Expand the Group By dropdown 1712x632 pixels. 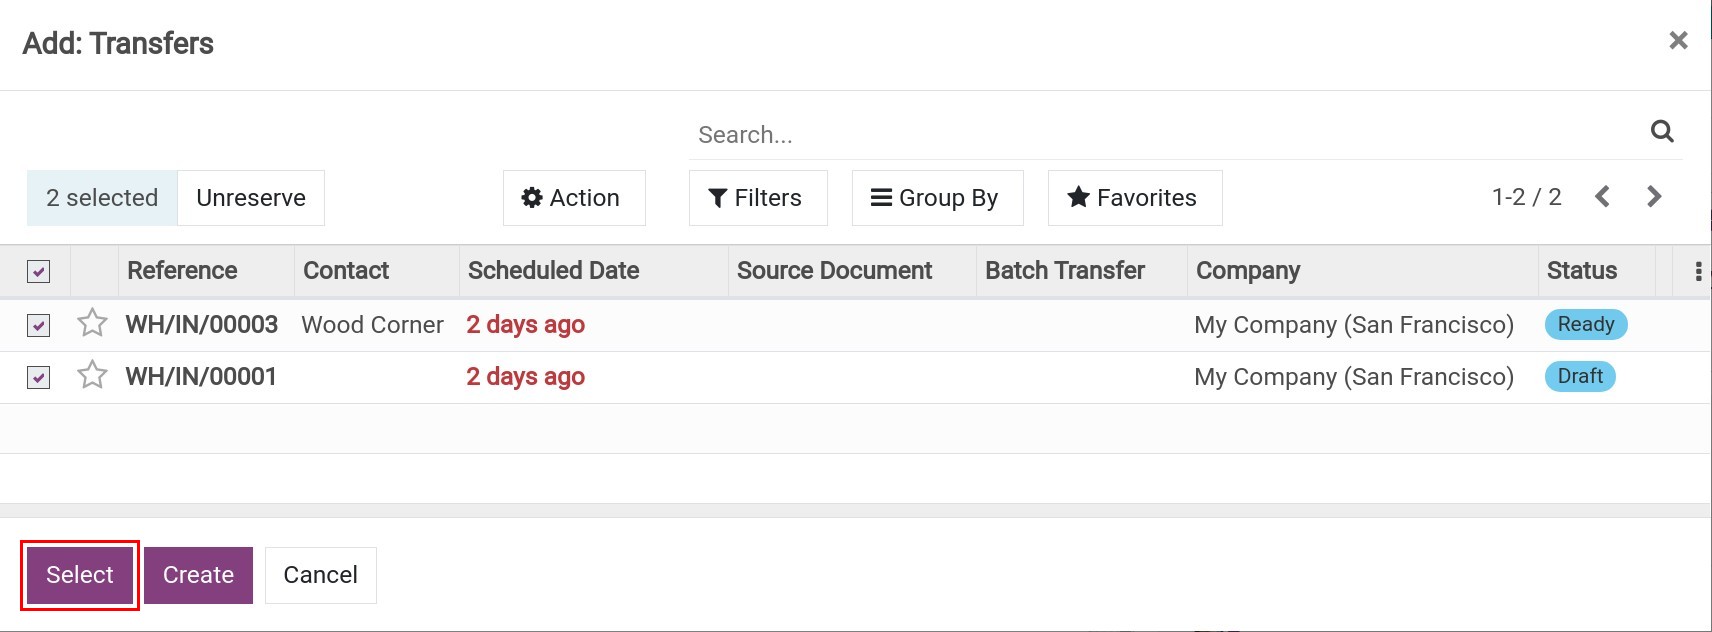[x=936, y=198]
